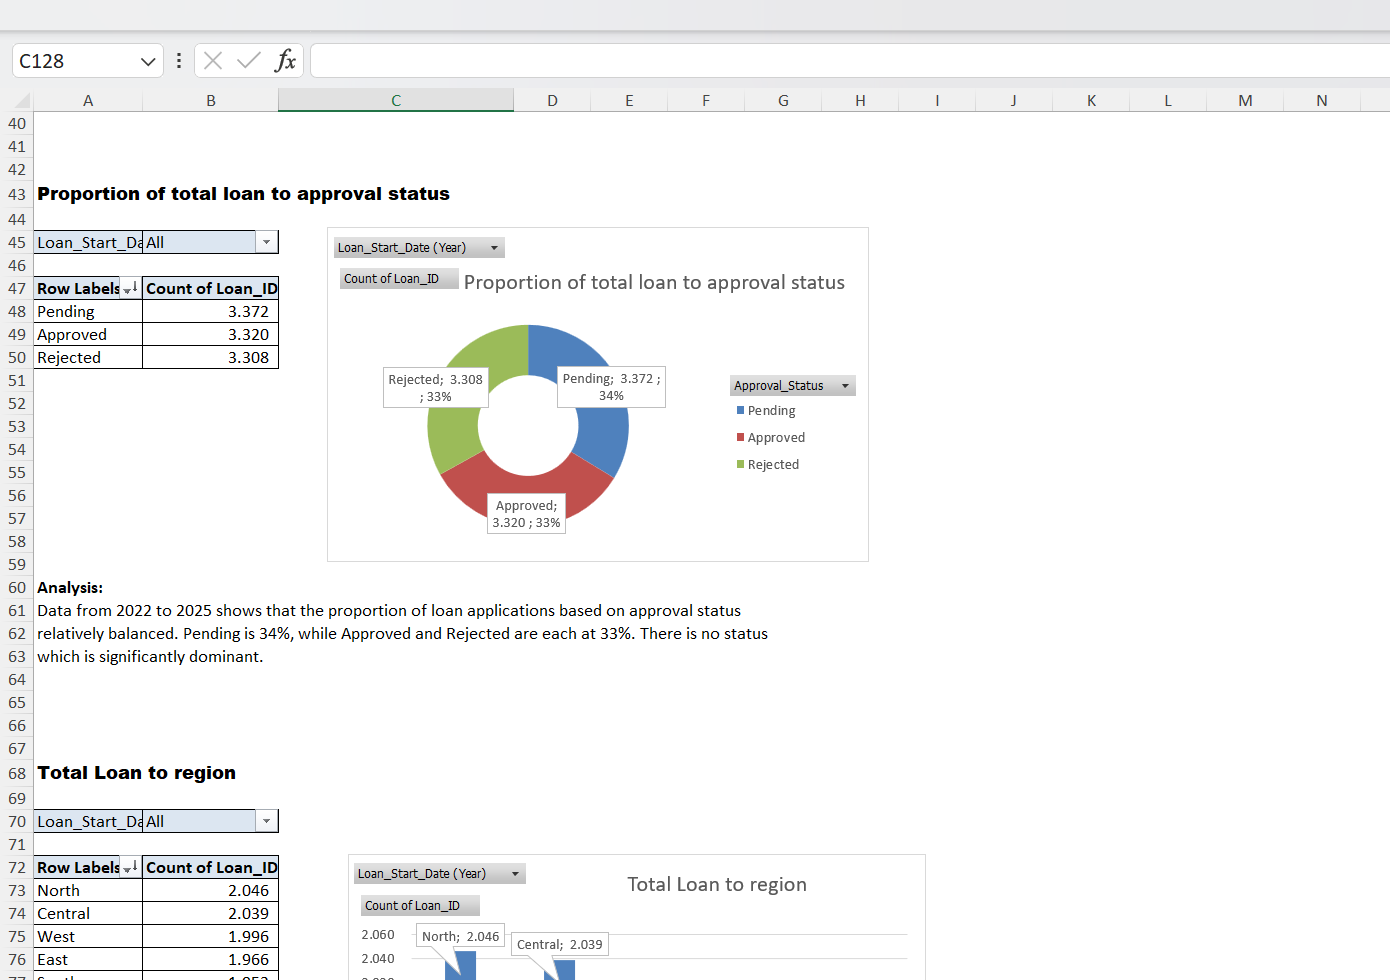Click the Rejected; 3.308; 33% data label
This screenshot has width=1390, height=980.
[x=435, y=386]
